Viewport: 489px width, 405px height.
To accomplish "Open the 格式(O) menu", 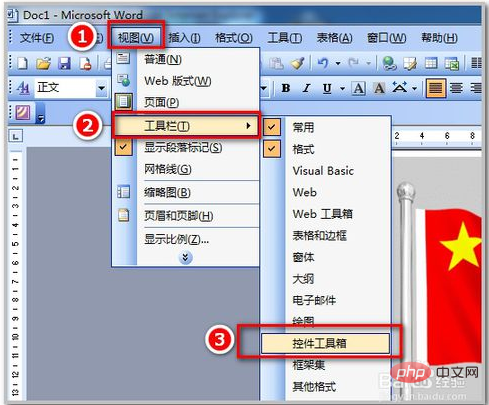I will tap(234, 38).
